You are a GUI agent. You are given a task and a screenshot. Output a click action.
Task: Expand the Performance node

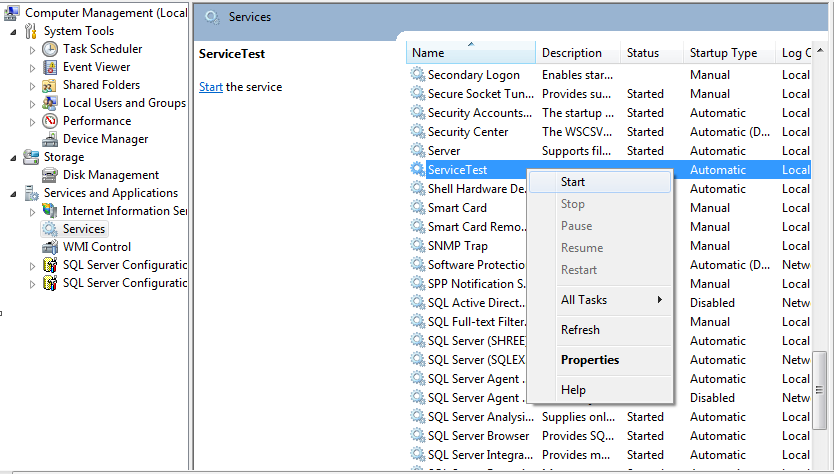tap(32, 122)
